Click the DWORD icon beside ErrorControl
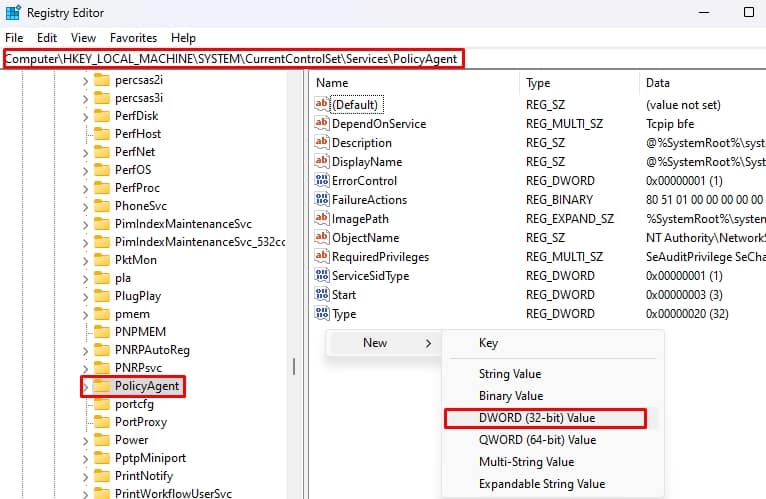 (321, 180)
